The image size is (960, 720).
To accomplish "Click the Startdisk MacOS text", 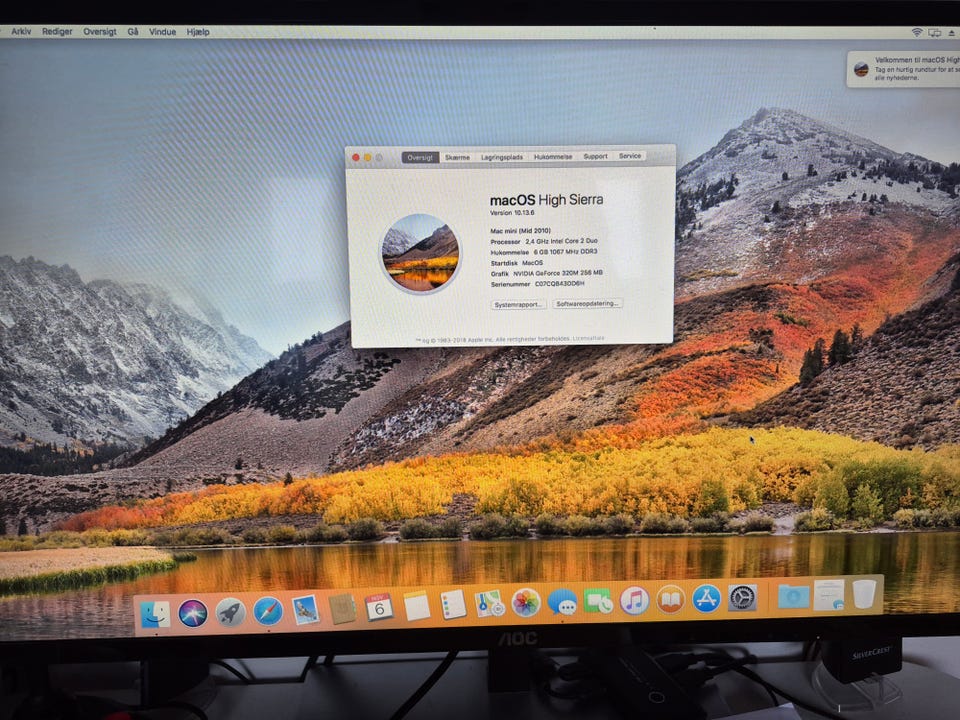I will 516,263.
